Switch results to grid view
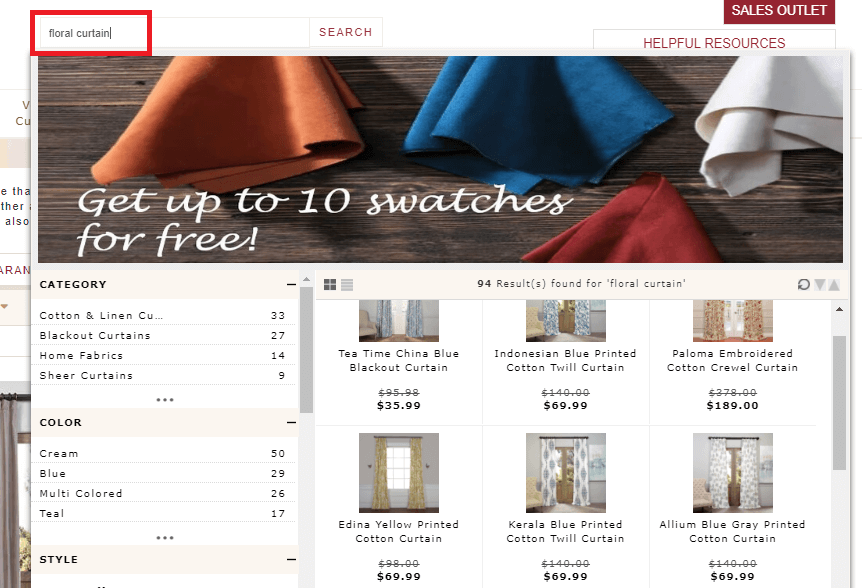The height and width of the screenshot is (588, 862). pyautogui.click(x=331, y=285)
